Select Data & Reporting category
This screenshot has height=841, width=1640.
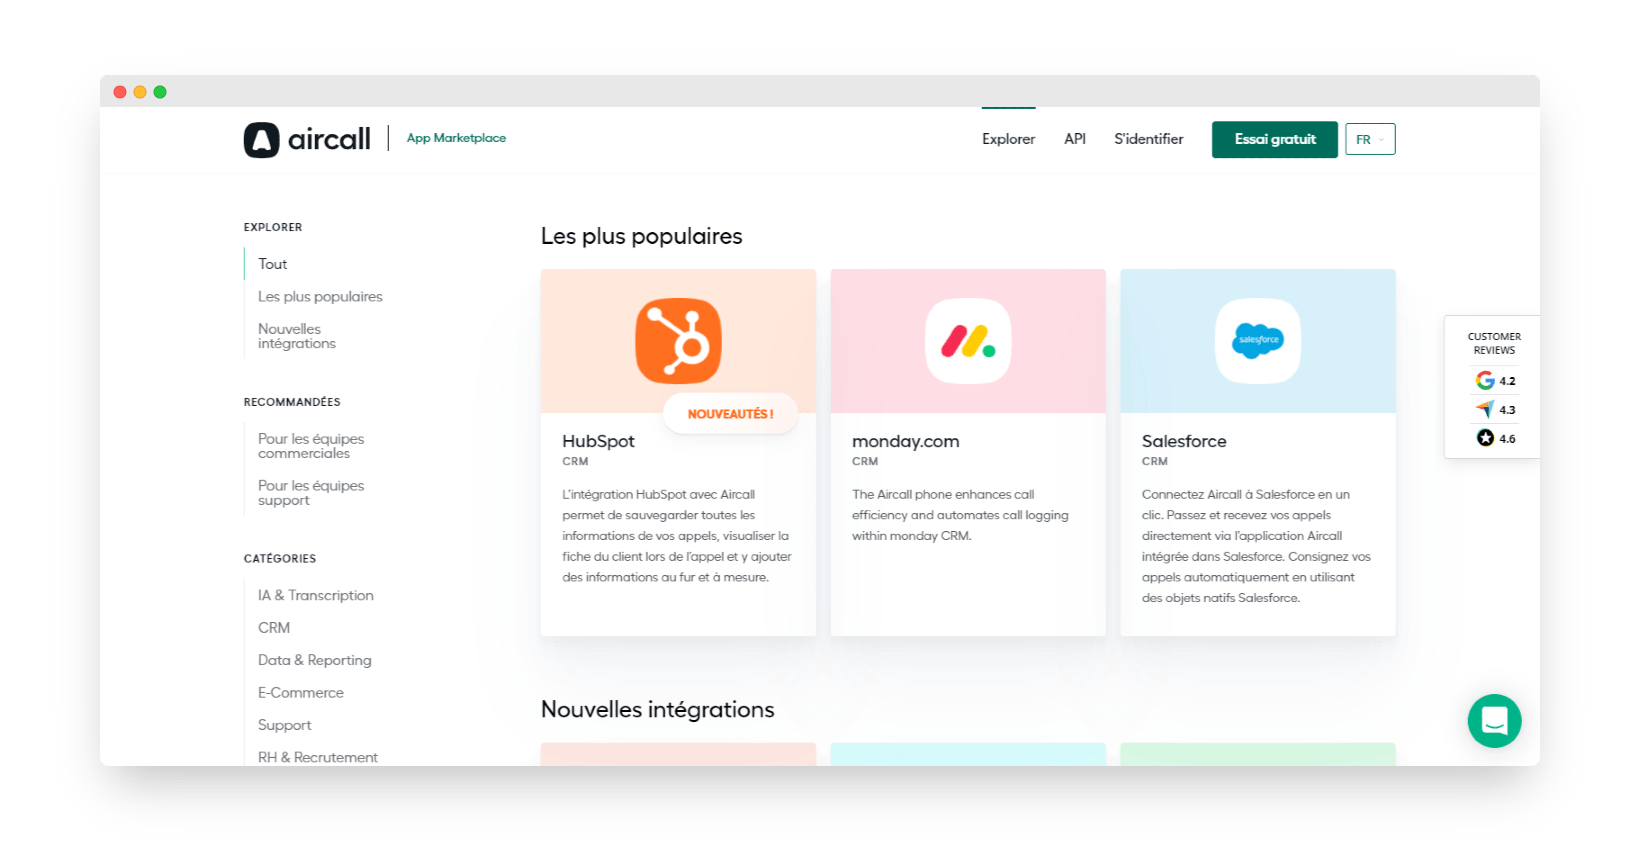click(315, 660)
